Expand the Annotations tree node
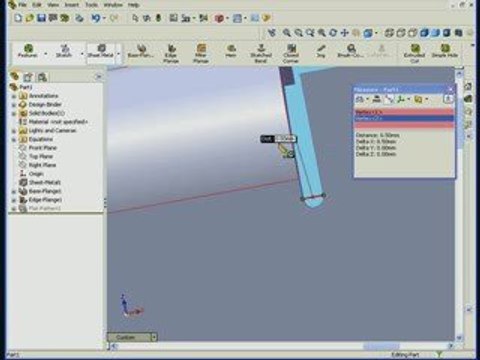This screenshot has height=360, width=480. pyautogui.click(x=14, y=96)
